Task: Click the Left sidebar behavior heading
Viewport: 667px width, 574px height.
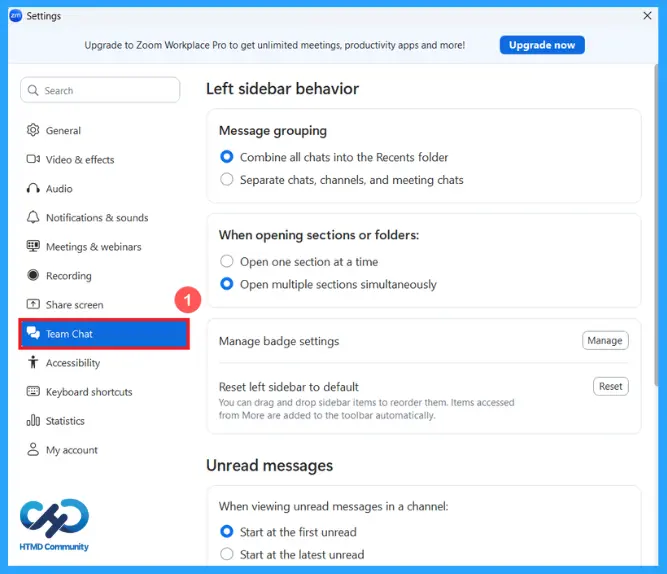Action: (x=282, y=89)
